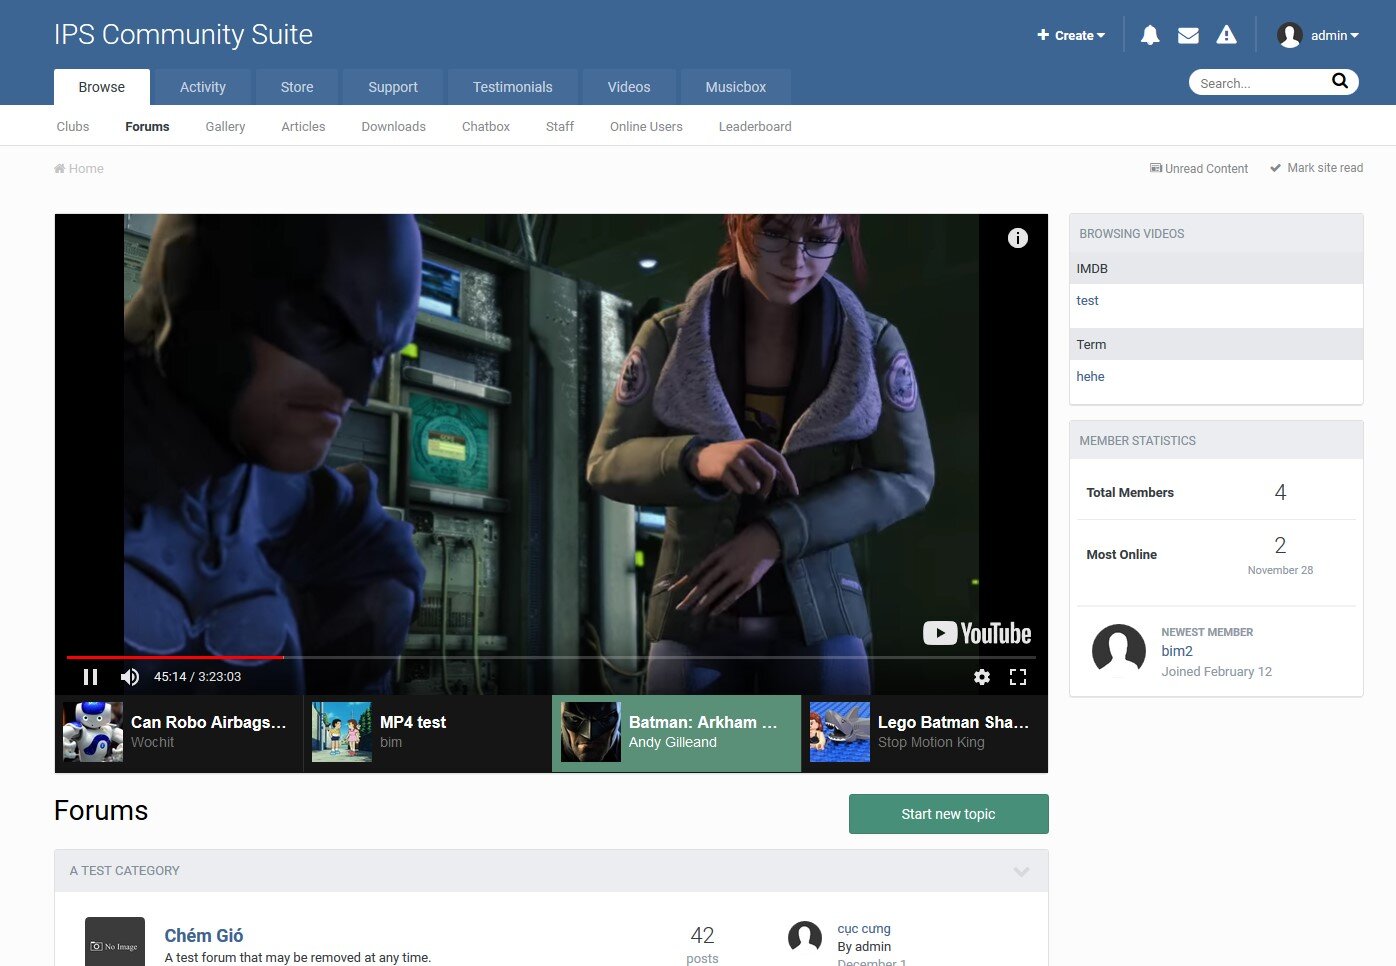Screen dimensions: 1396x966
Task: Seek on the video progress bar
Action: coord(550,657)
